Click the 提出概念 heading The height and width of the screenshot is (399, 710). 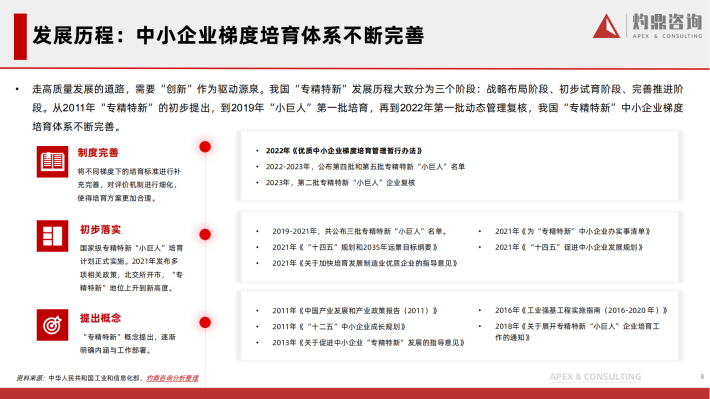tap(101, 318)
